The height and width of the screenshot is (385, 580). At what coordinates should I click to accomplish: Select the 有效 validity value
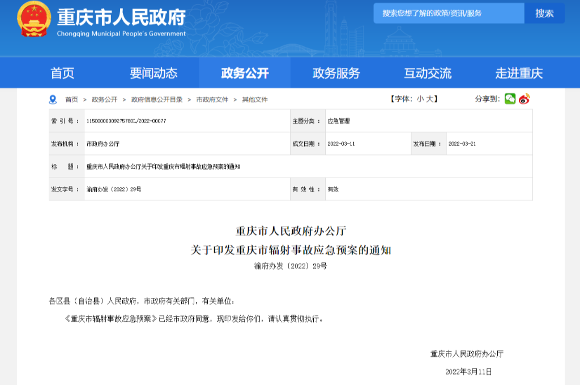point(333,189)
